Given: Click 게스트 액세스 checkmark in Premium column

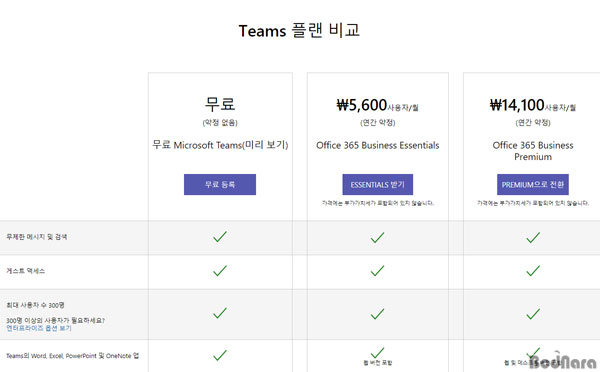Looking at the screenshot, I should [x=533, y=271].
